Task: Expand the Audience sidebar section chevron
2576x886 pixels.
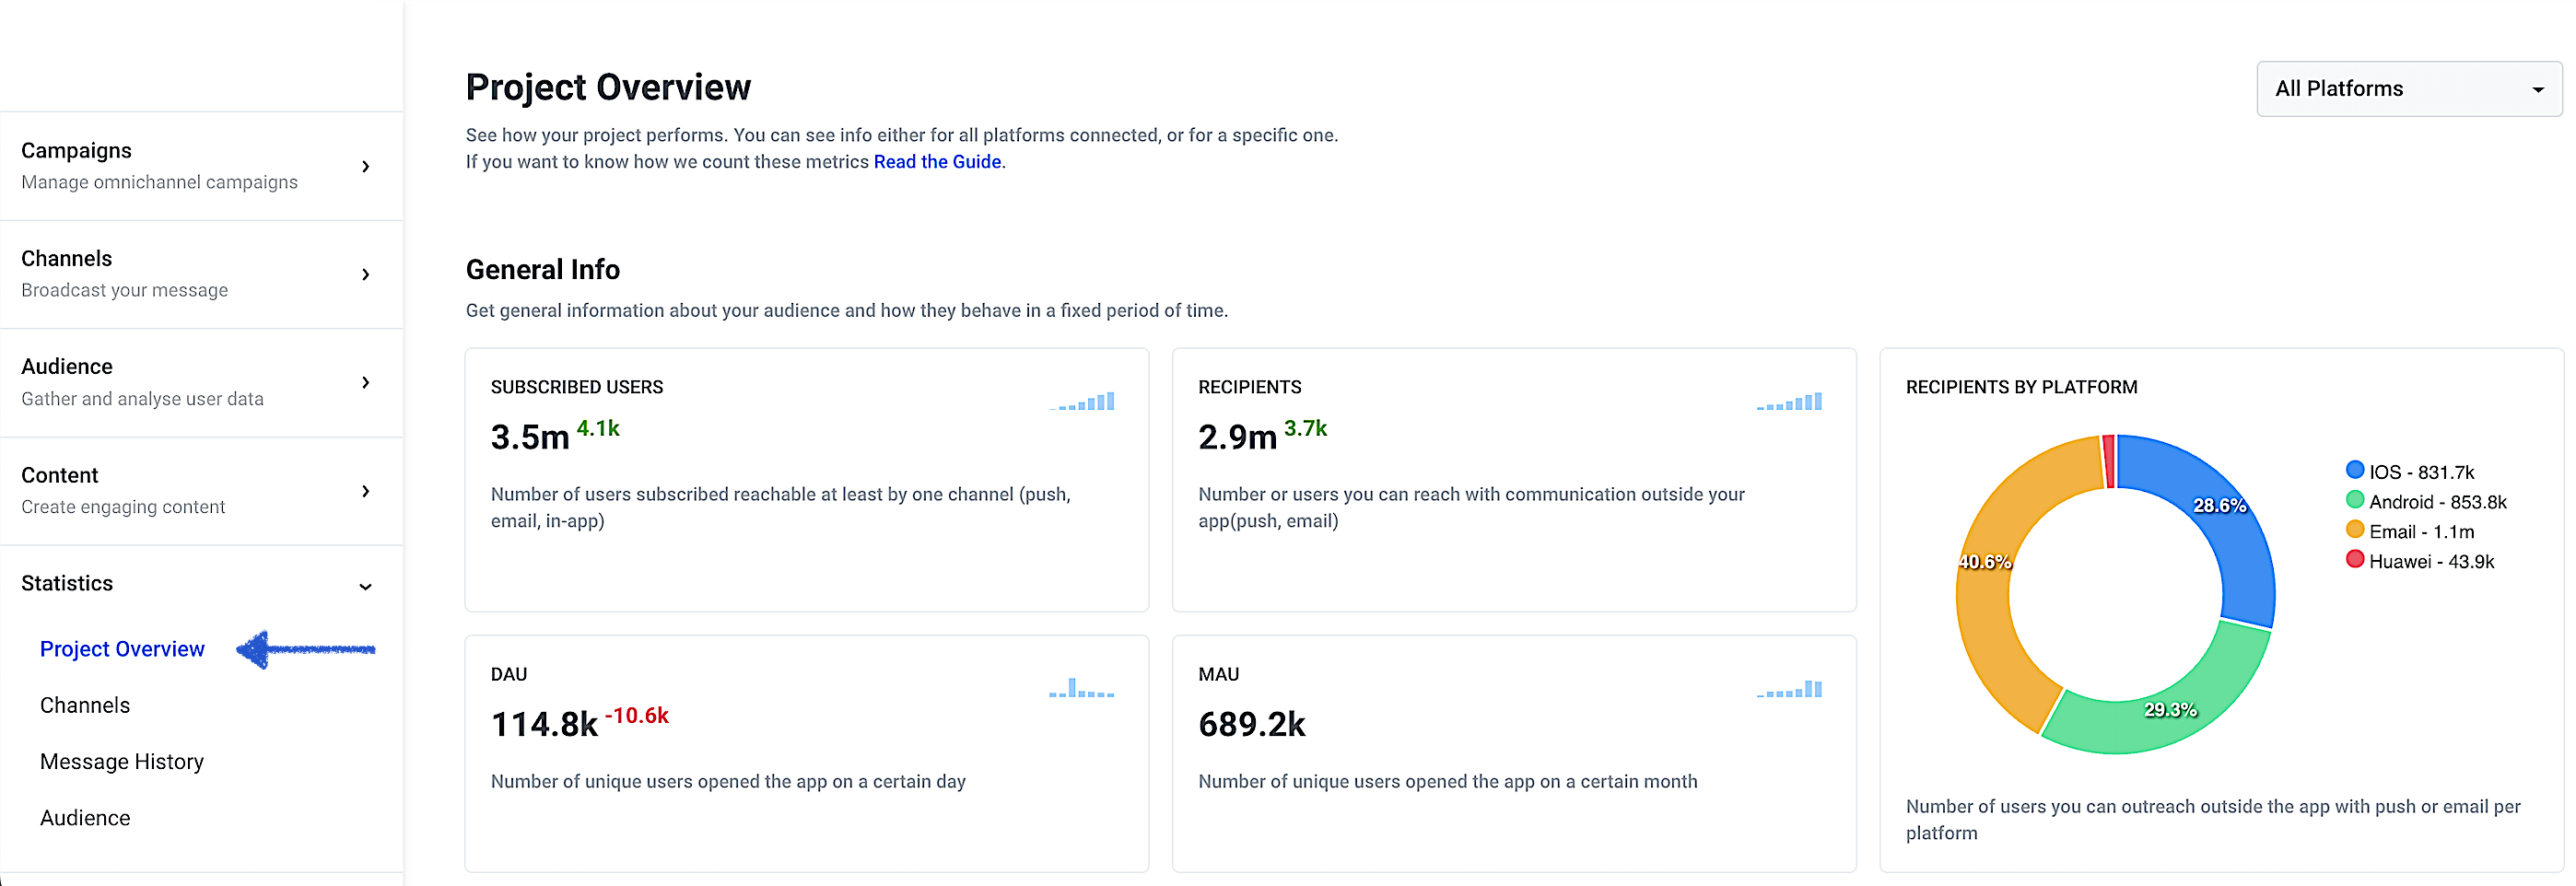Action: 366,382
